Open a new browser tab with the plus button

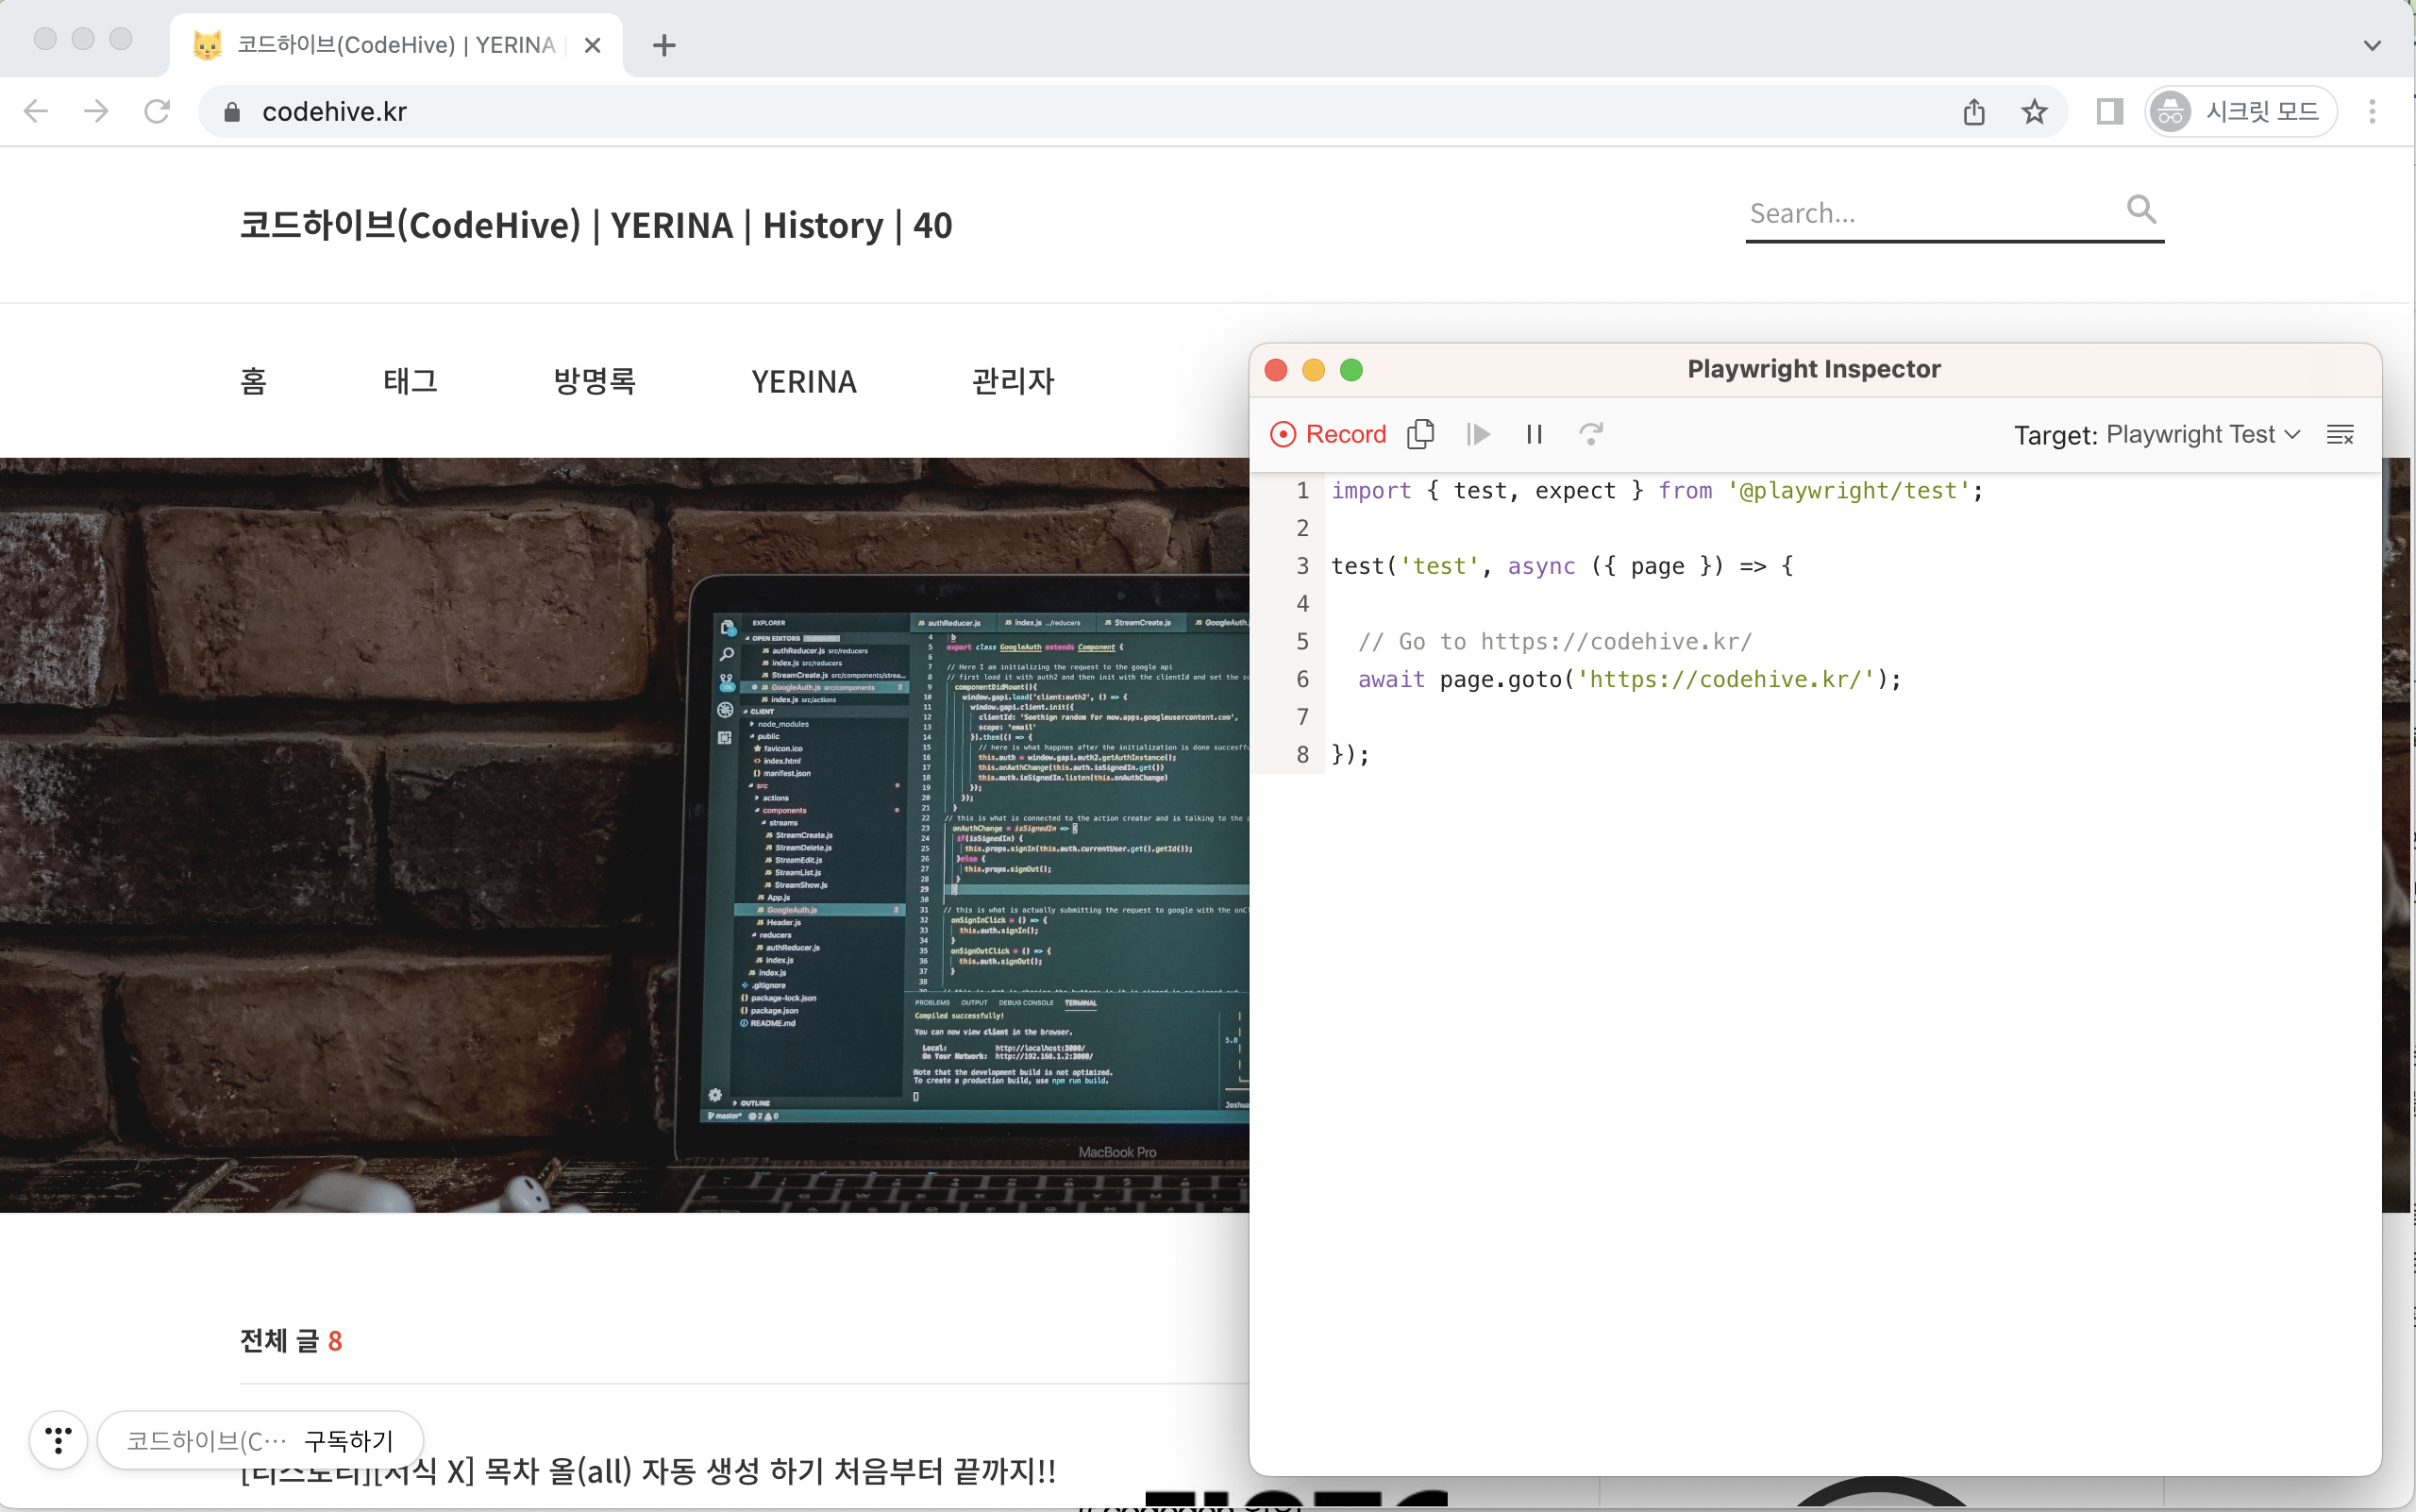pyautogui.click(x=663, y=45)
